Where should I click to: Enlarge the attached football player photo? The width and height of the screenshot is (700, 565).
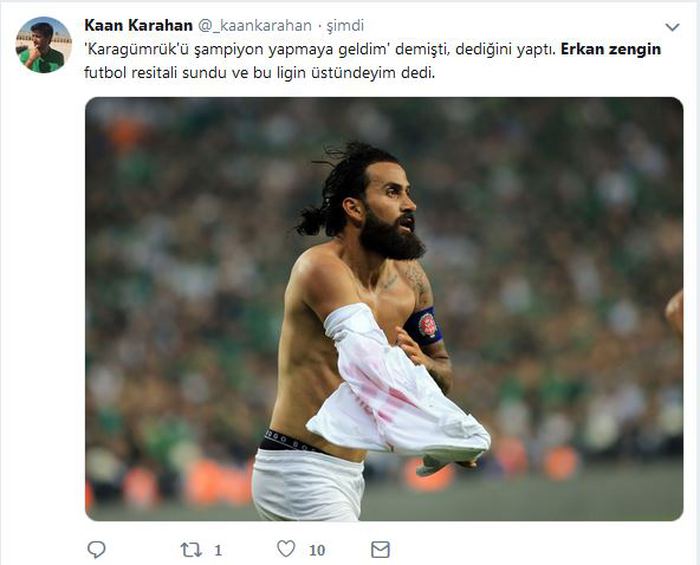[x=384, y=309]
